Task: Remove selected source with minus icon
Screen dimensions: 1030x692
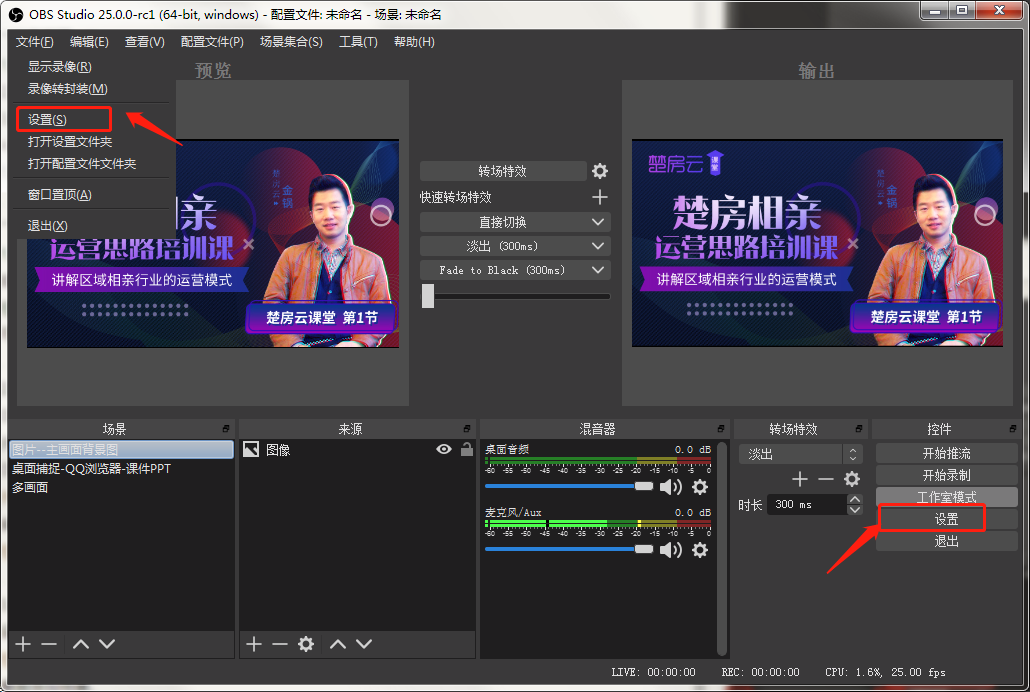Action: (x=280, y=644)
